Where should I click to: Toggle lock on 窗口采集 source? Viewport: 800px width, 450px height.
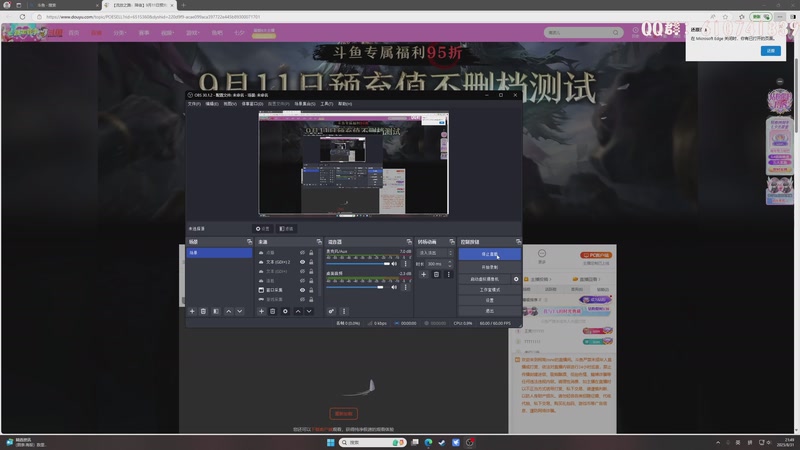311,290
